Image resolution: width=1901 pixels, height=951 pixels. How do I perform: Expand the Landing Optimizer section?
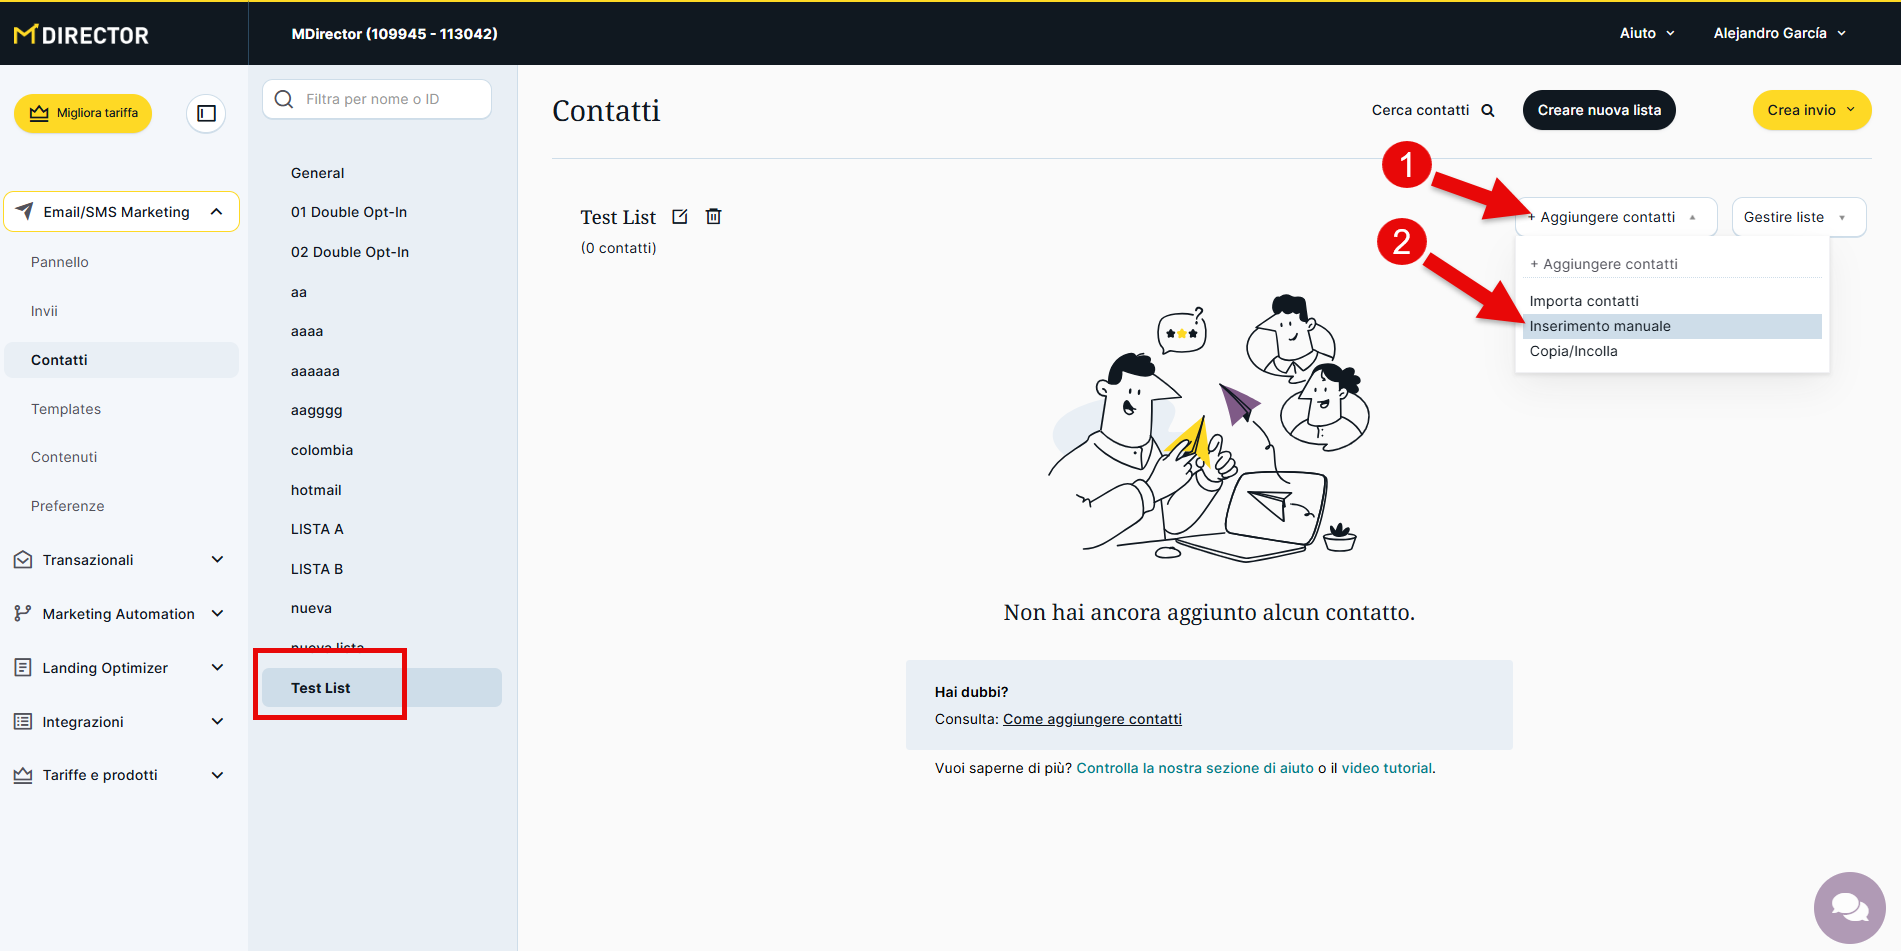coord(217,668)
